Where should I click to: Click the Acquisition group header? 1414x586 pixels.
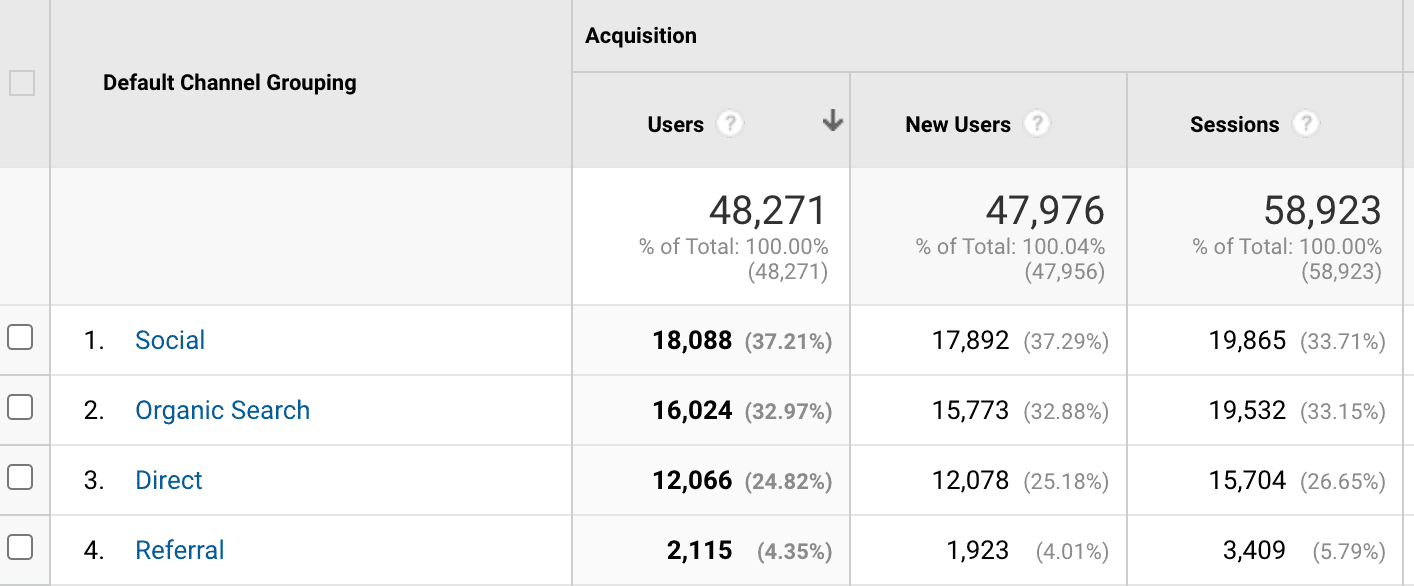(x=641, y=36)
